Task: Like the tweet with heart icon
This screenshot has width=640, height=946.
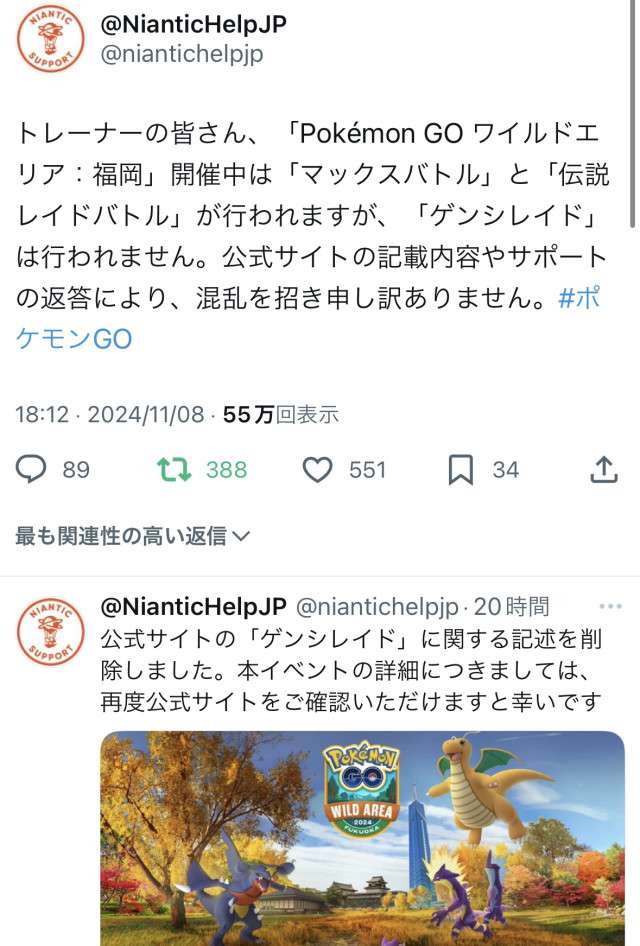Action: [x=317, y=469]
